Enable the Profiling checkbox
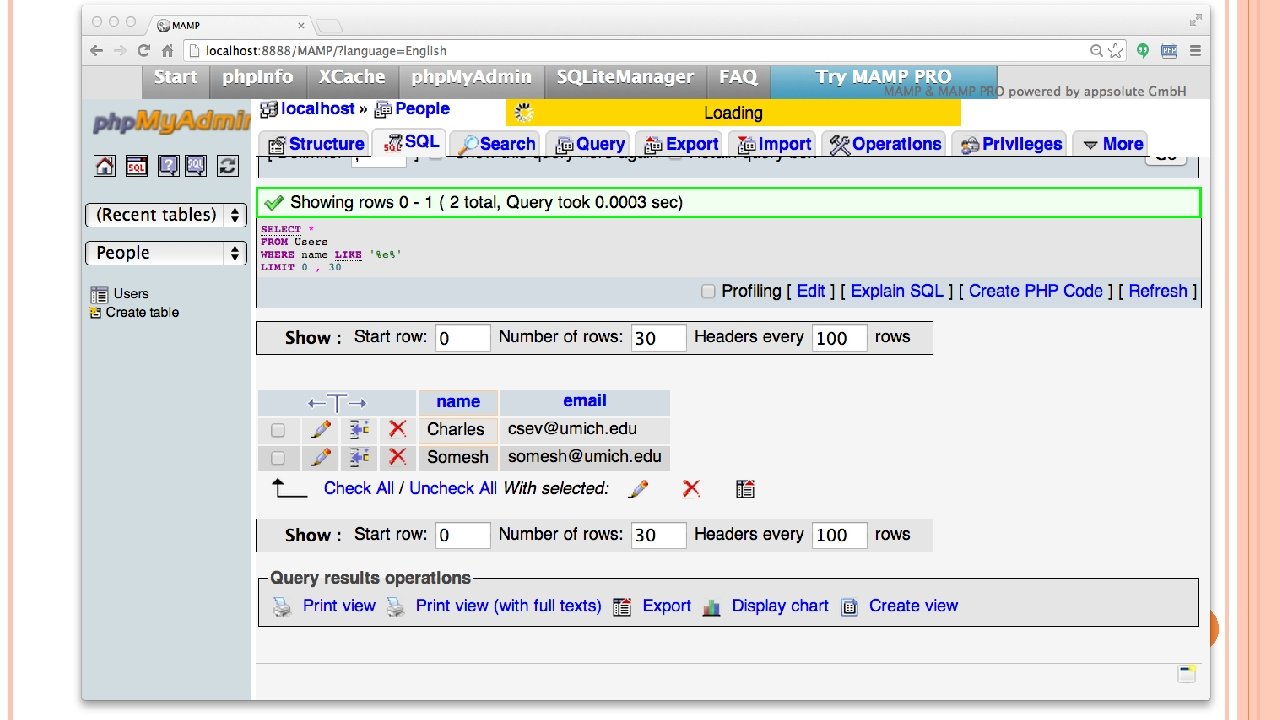The height and width of the screenshot is (720, 1280). tap(708, 291)
